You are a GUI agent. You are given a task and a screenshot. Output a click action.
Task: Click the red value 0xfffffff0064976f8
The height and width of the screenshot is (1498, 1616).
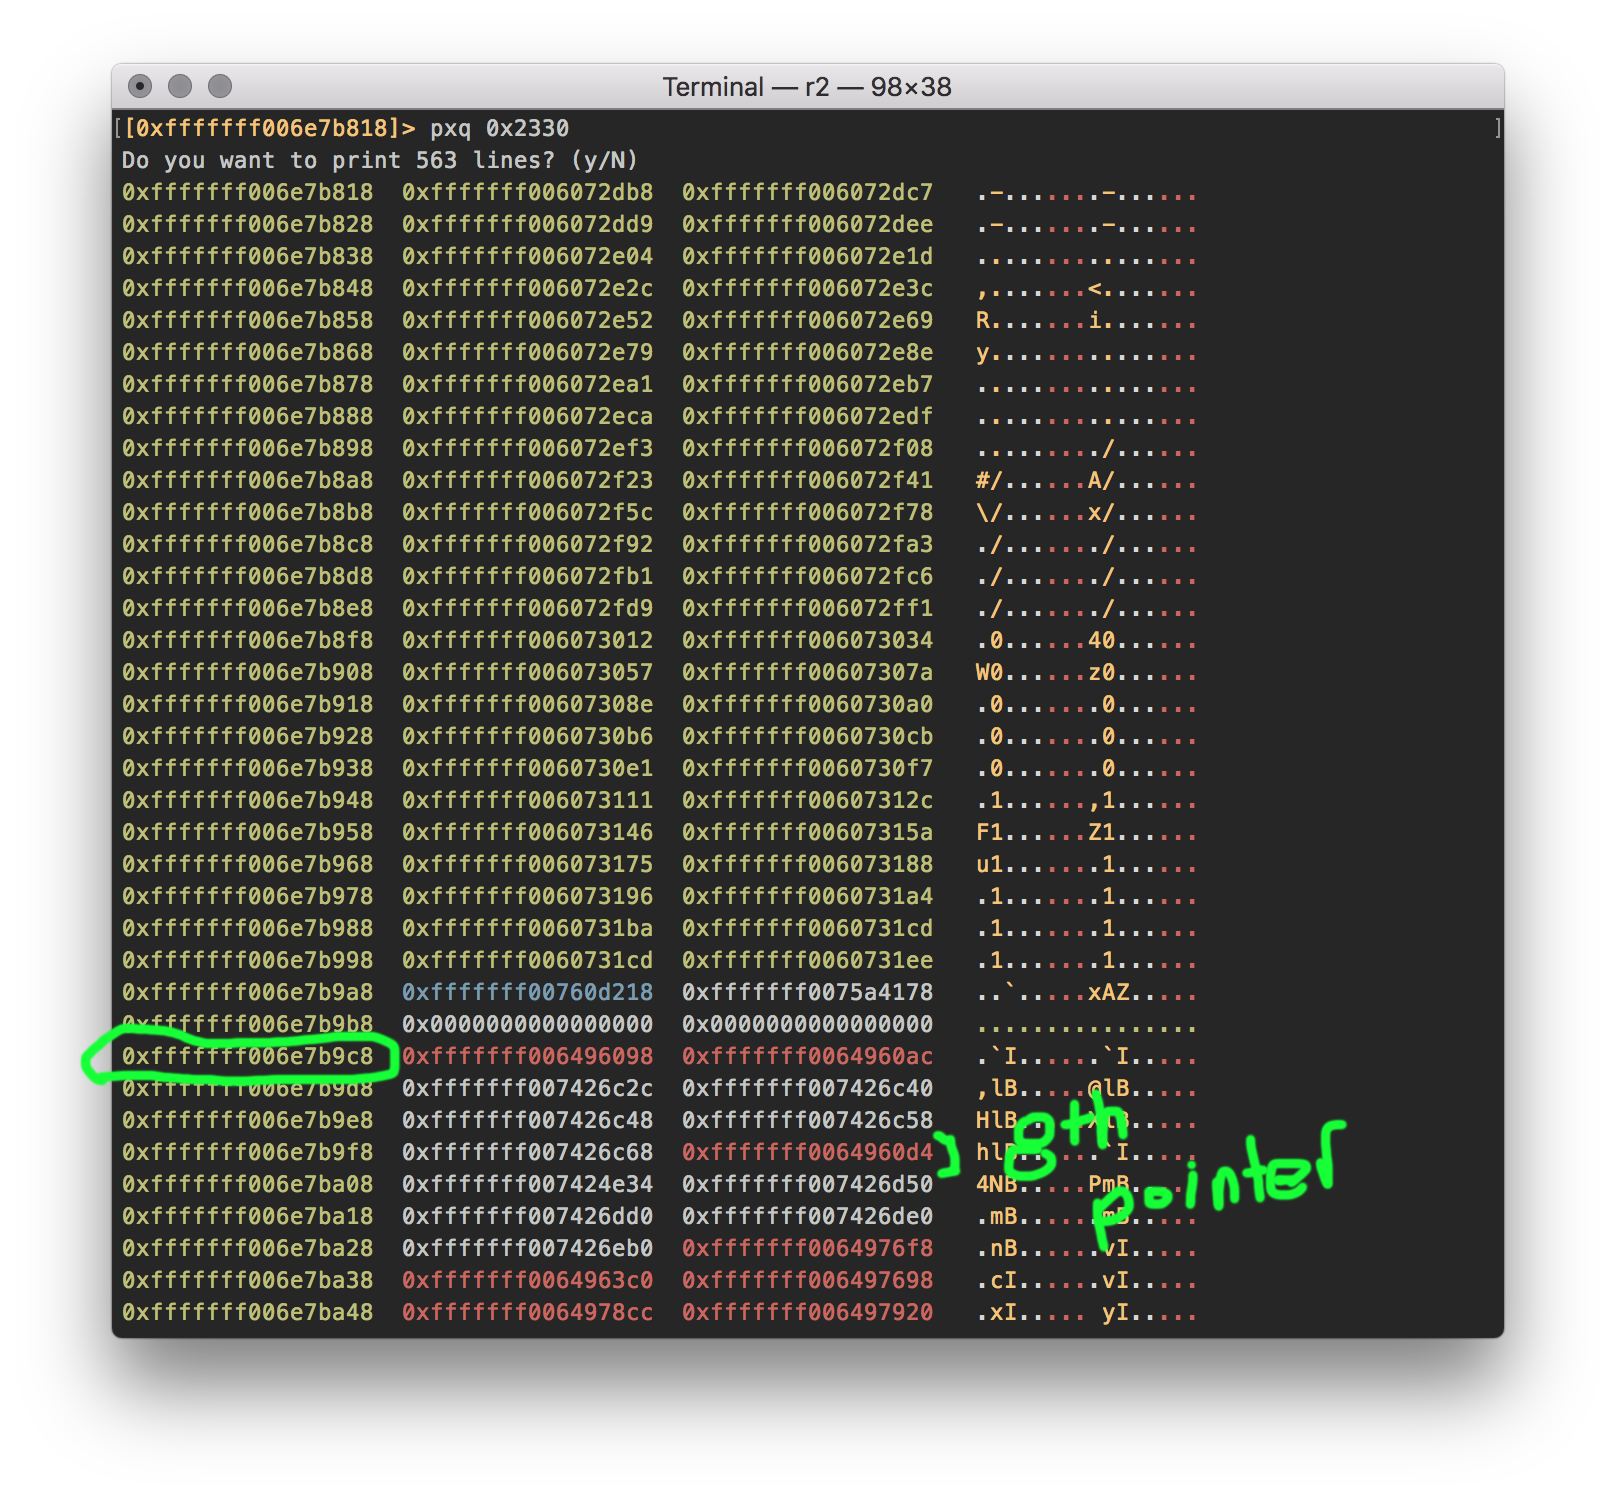pyautogui.click(x=807, y=1249)
